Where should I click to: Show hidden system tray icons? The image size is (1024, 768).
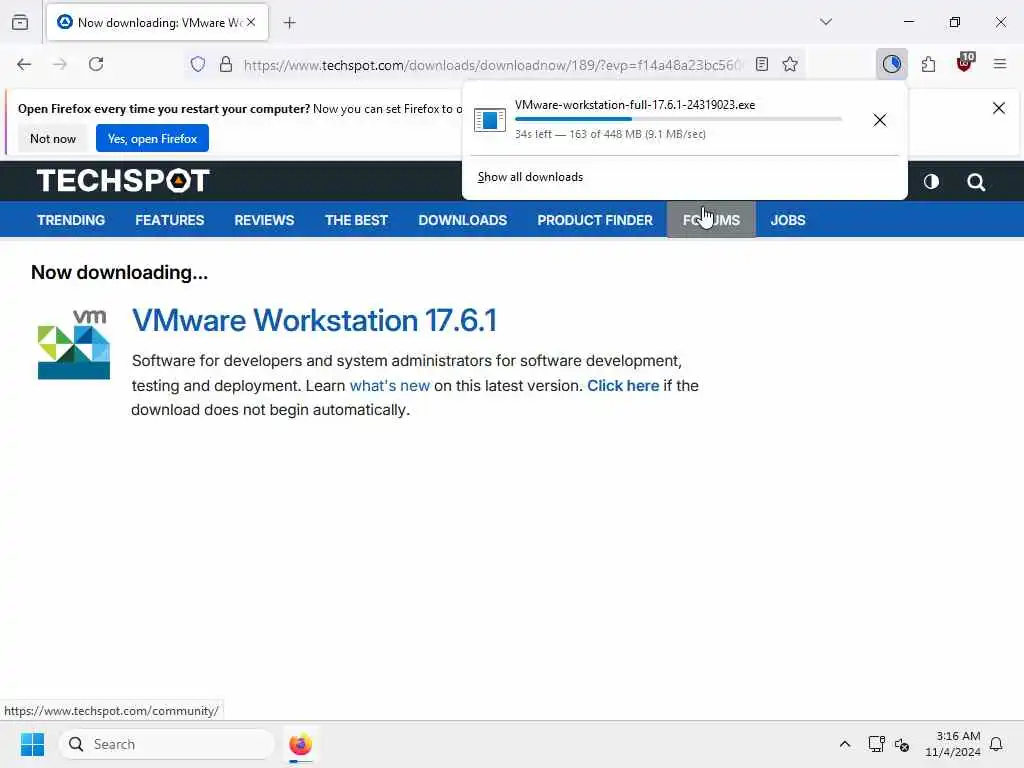coord(844,744)
